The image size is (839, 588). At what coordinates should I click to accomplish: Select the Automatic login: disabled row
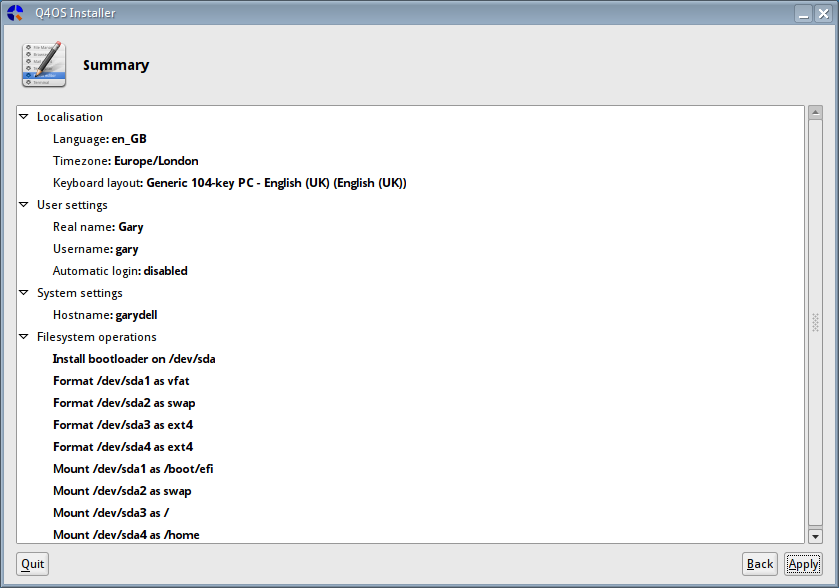pos(120,271)
